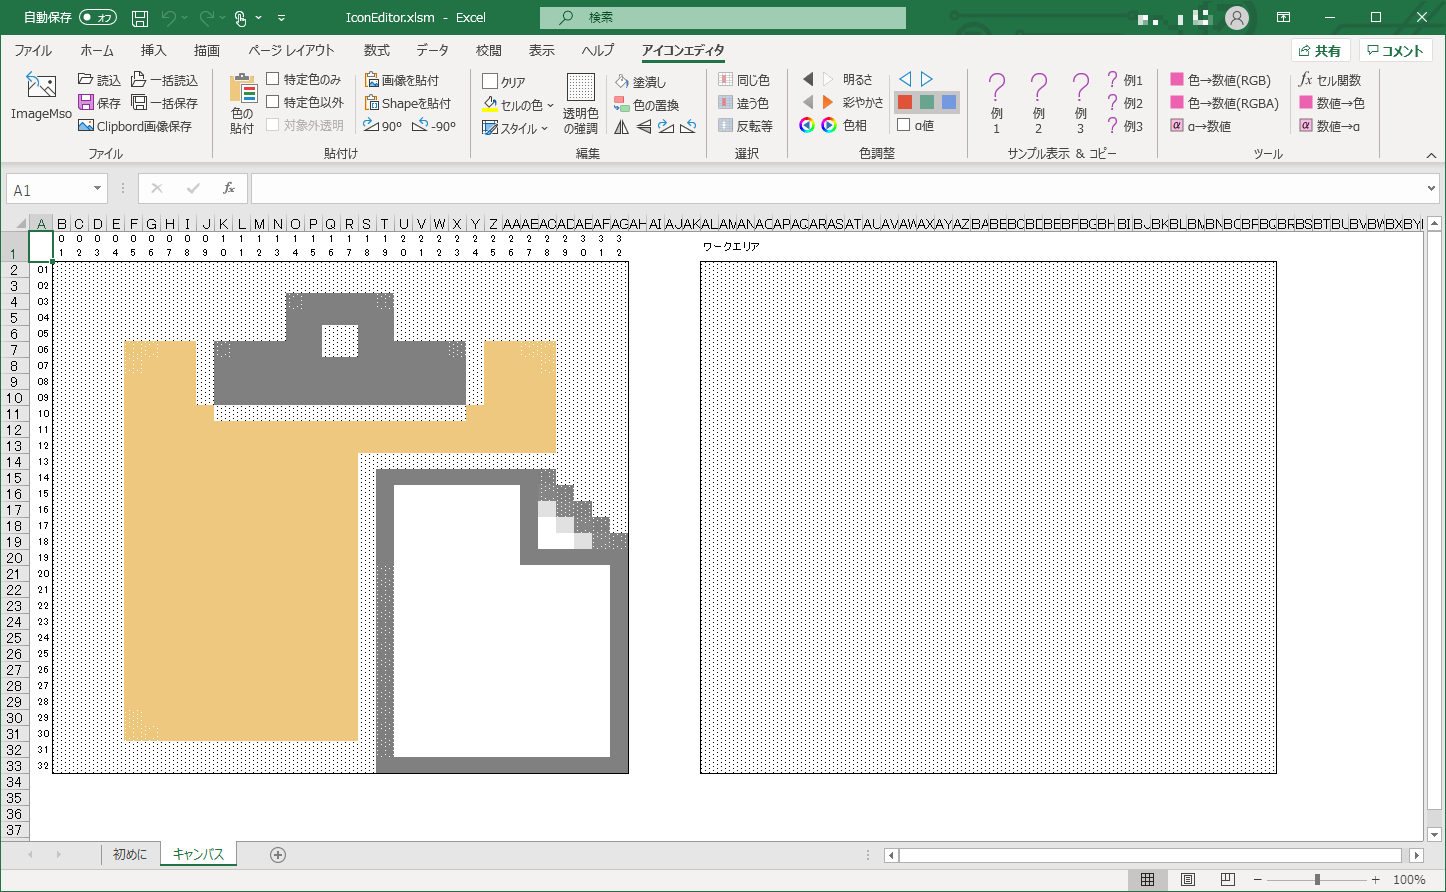The width and height of the screenshot is (1446, 892).
Task: Click 色の置換 replace color
Action: point(647,105)
